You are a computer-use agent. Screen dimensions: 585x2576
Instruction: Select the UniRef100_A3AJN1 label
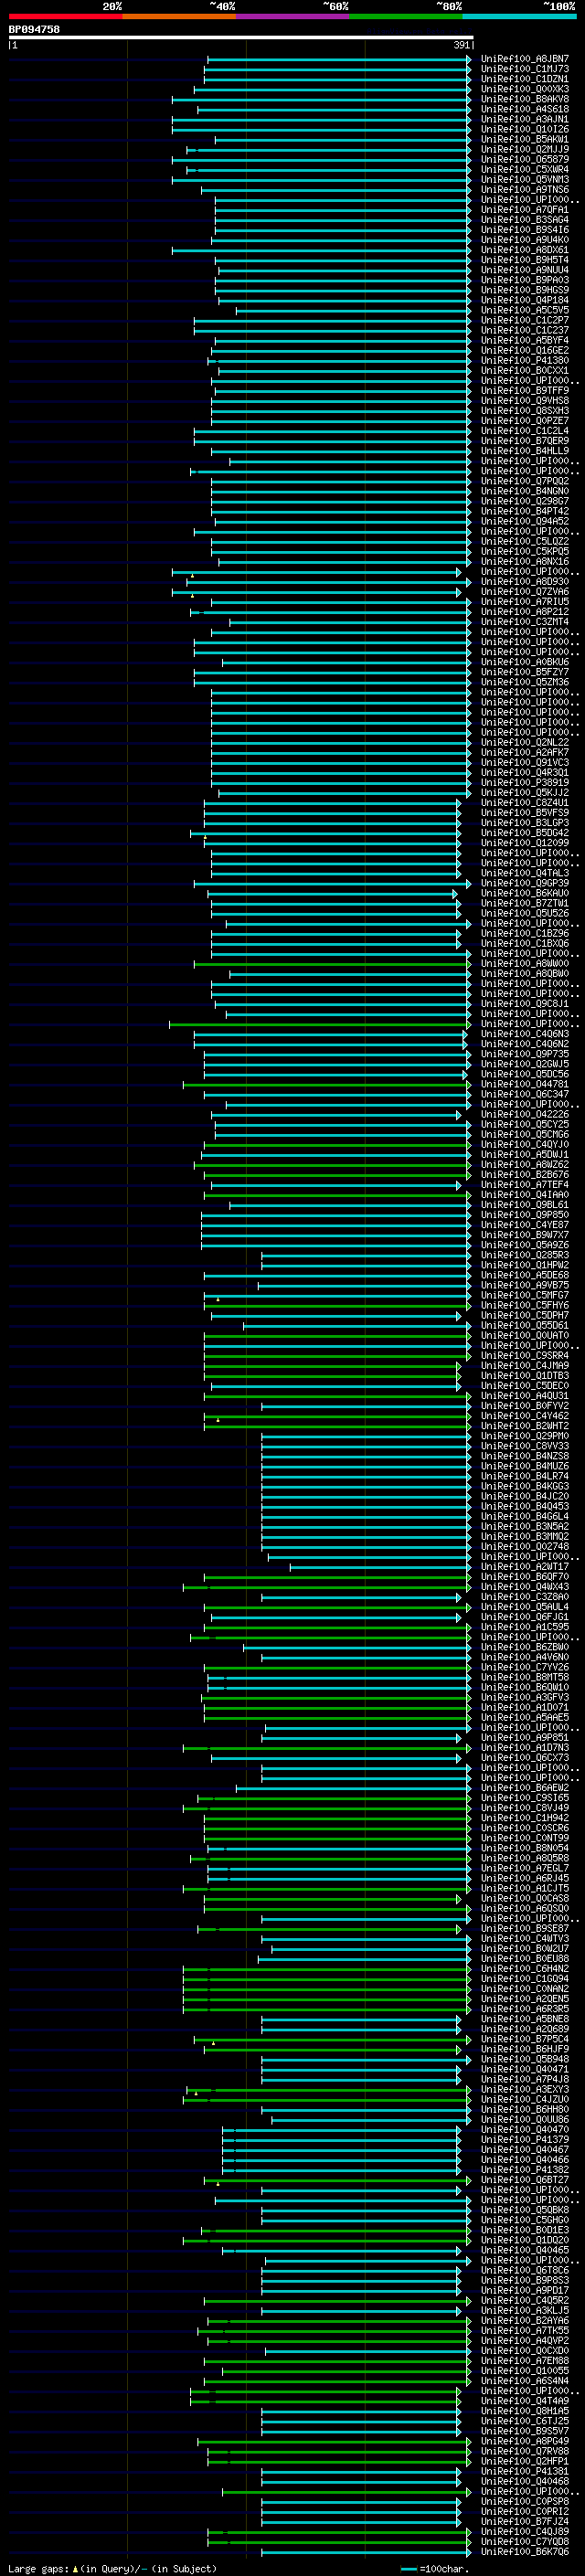[525, 119]
